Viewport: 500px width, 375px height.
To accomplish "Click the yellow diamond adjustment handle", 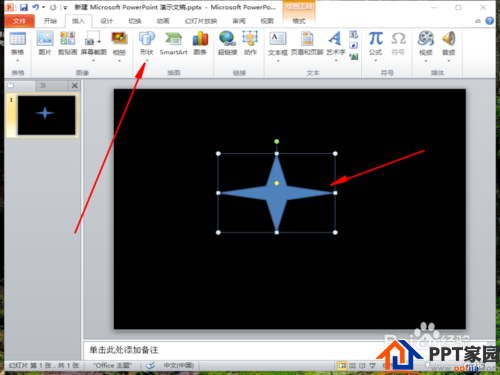I will pos(277,183).
